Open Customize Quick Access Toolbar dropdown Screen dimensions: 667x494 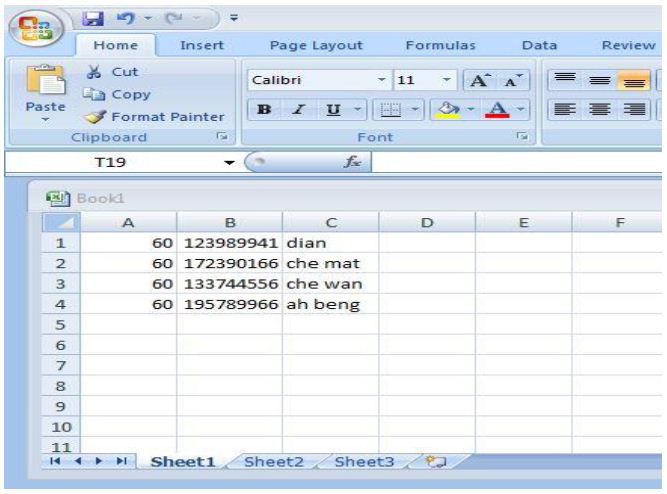234,18
